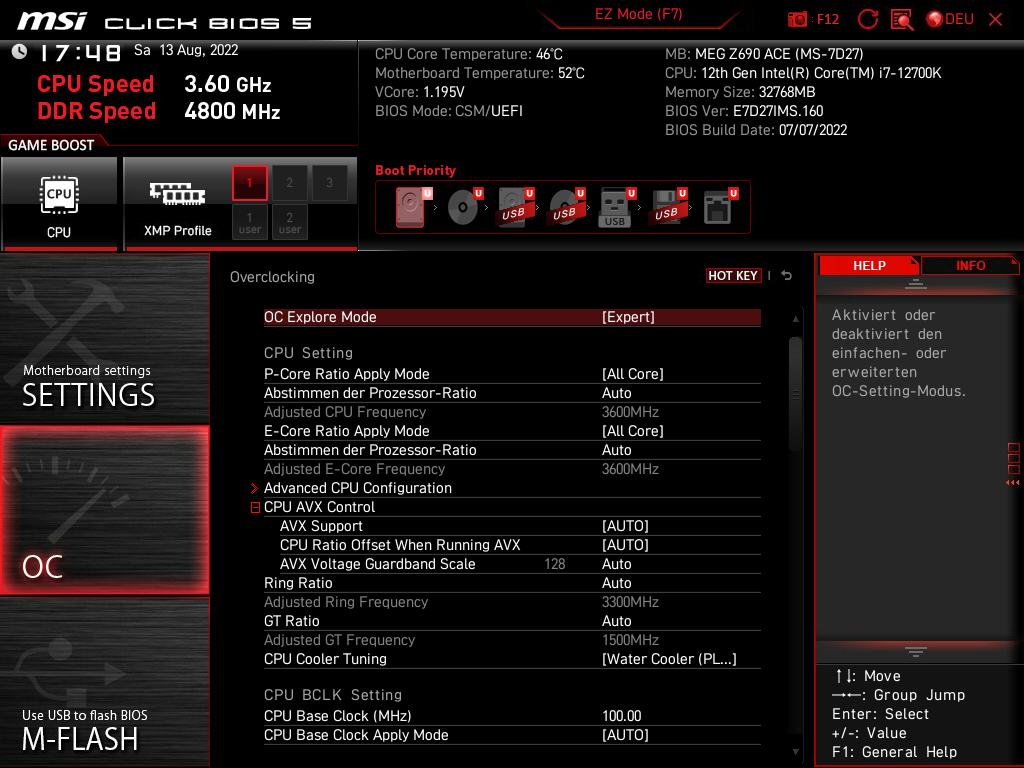This screenshot has width=1024, height=768.
Task: Open M-FLASH BIOS flash section
Action: [x=104, y=682]
